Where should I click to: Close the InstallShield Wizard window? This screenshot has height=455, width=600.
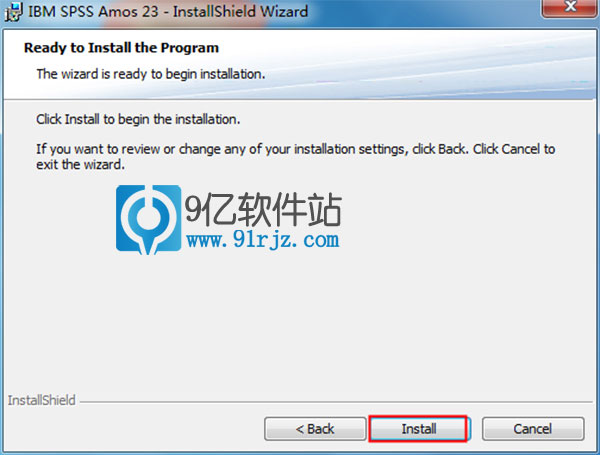click(x=570, y=7)
